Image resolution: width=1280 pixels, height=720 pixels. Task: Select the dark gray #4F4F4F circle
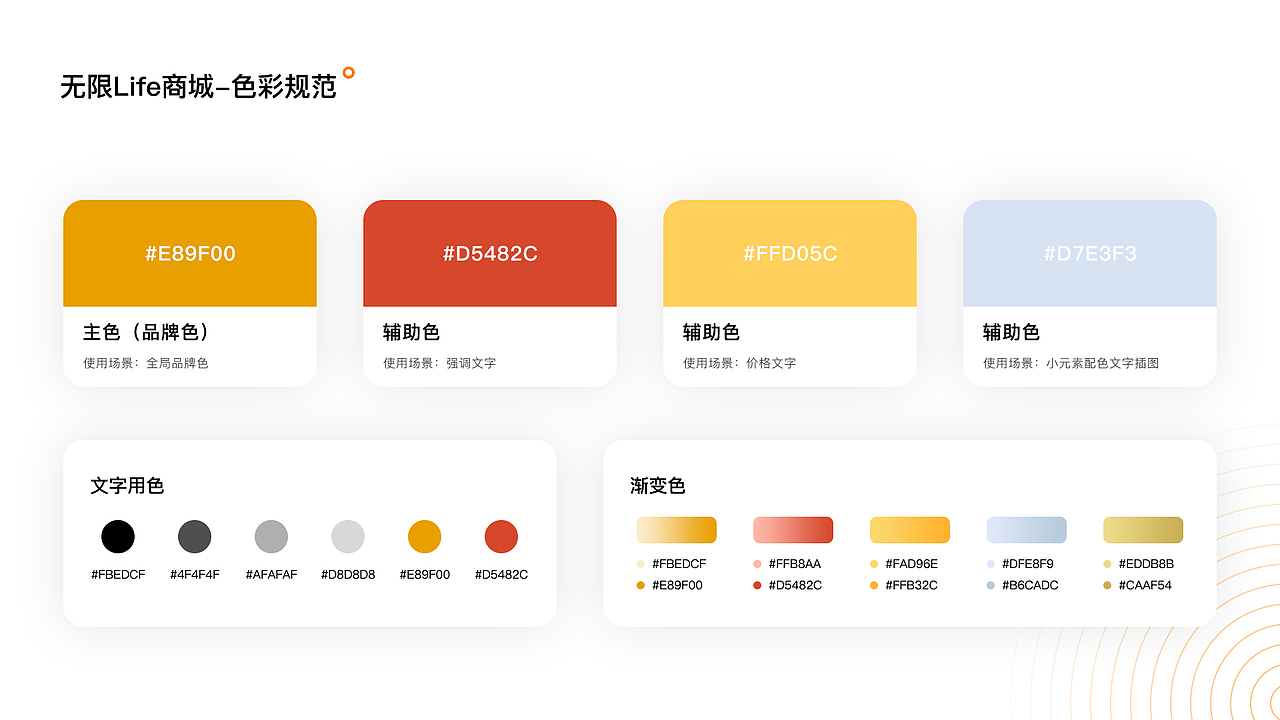194,536
